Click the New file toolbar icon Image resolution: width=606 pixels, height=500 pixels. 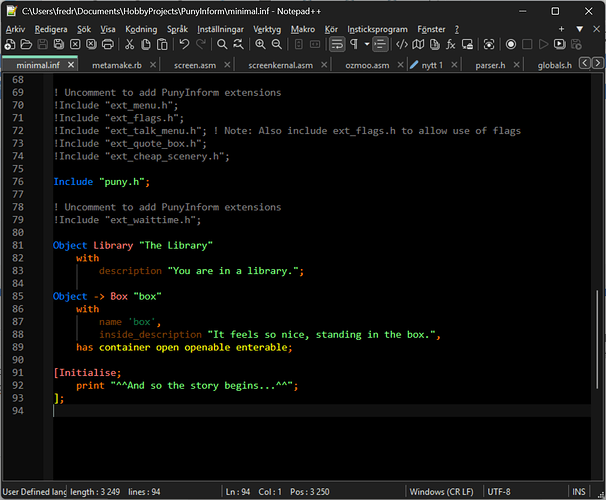10,44
